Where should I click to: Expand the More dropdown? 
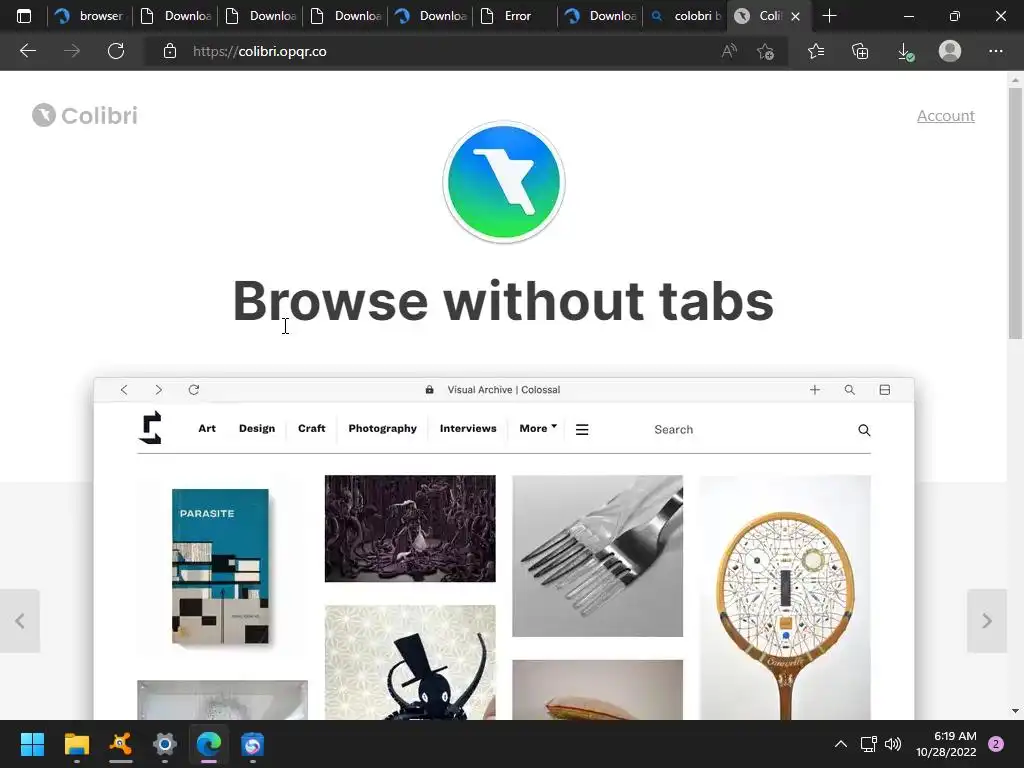[x=538, y=428]
